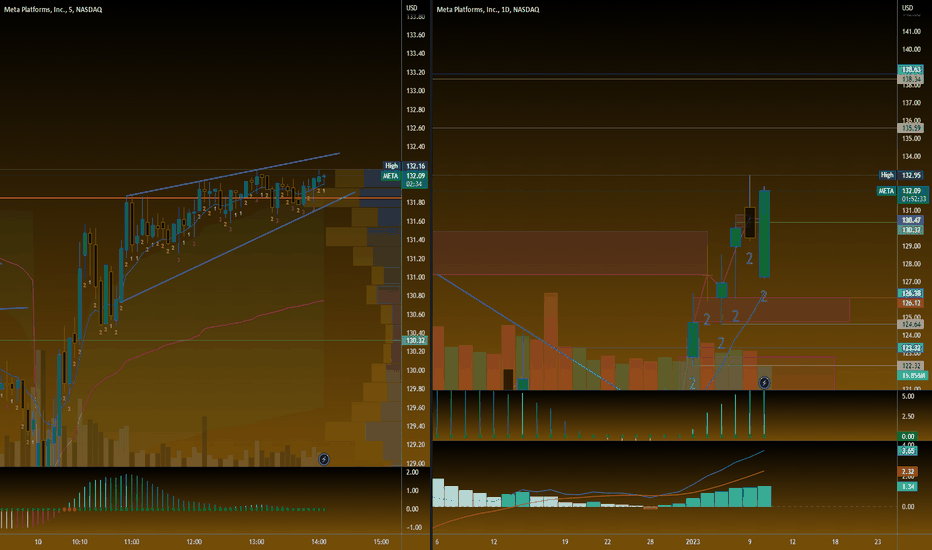
Task: Select the High 132.16 price label
Action: coord(405,166)
